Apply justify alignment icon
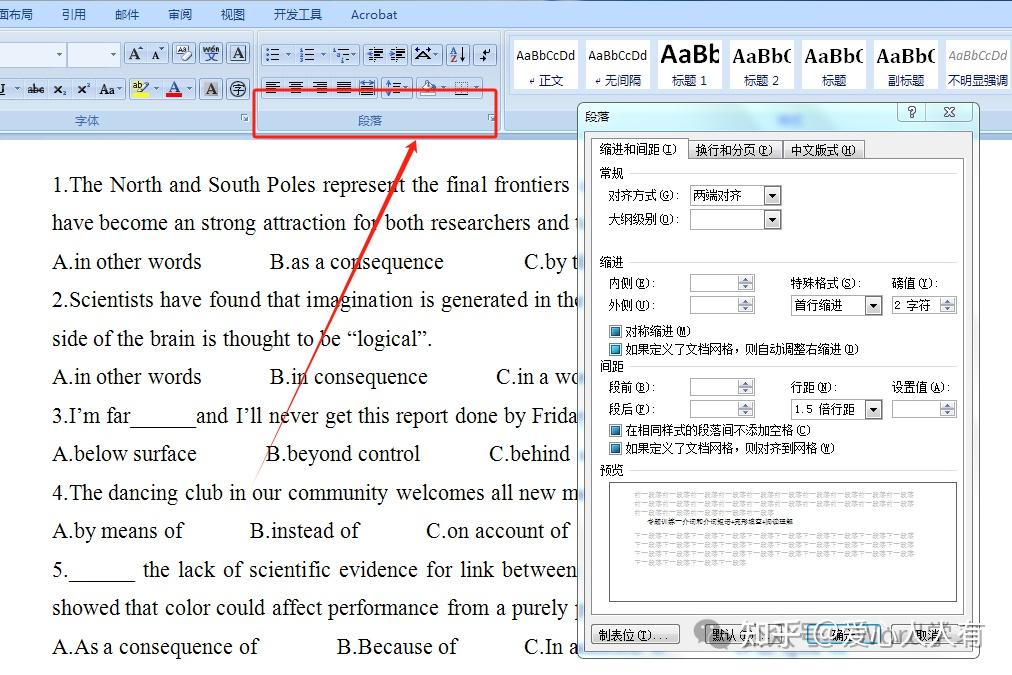Image resolution: width=1012 pixels, height=675 pixels. click(x=343, y=87)
